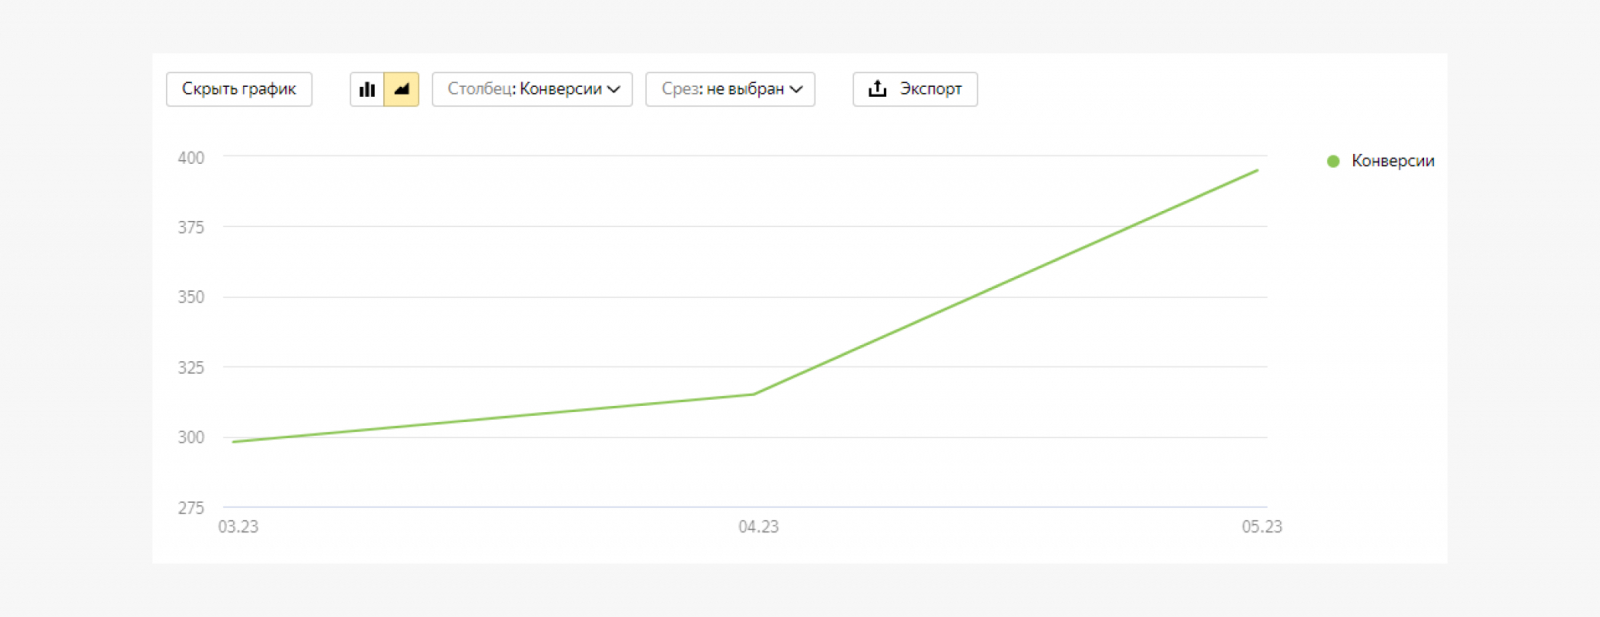Click the Экспорт upload icon
This screenshot has width=1600, height=617.
point(877,89)
